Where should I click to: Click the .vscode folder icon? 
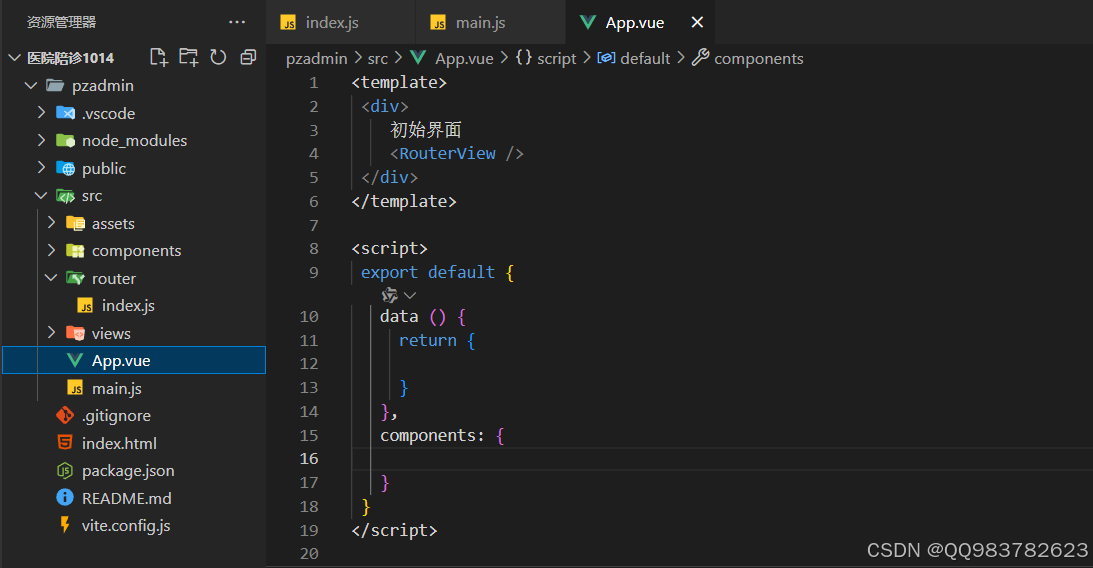(x=66, y=113)
